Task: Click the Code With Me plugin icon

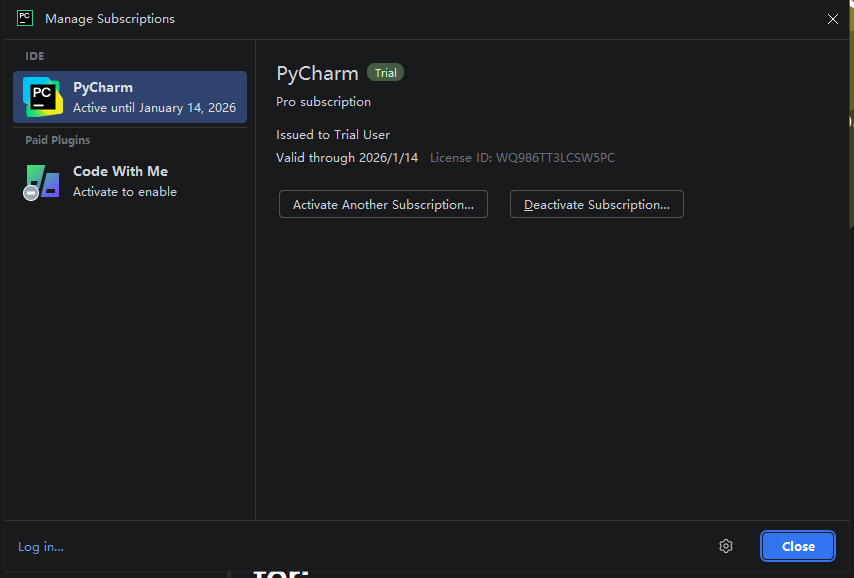Action: click(x=42, y=182)
